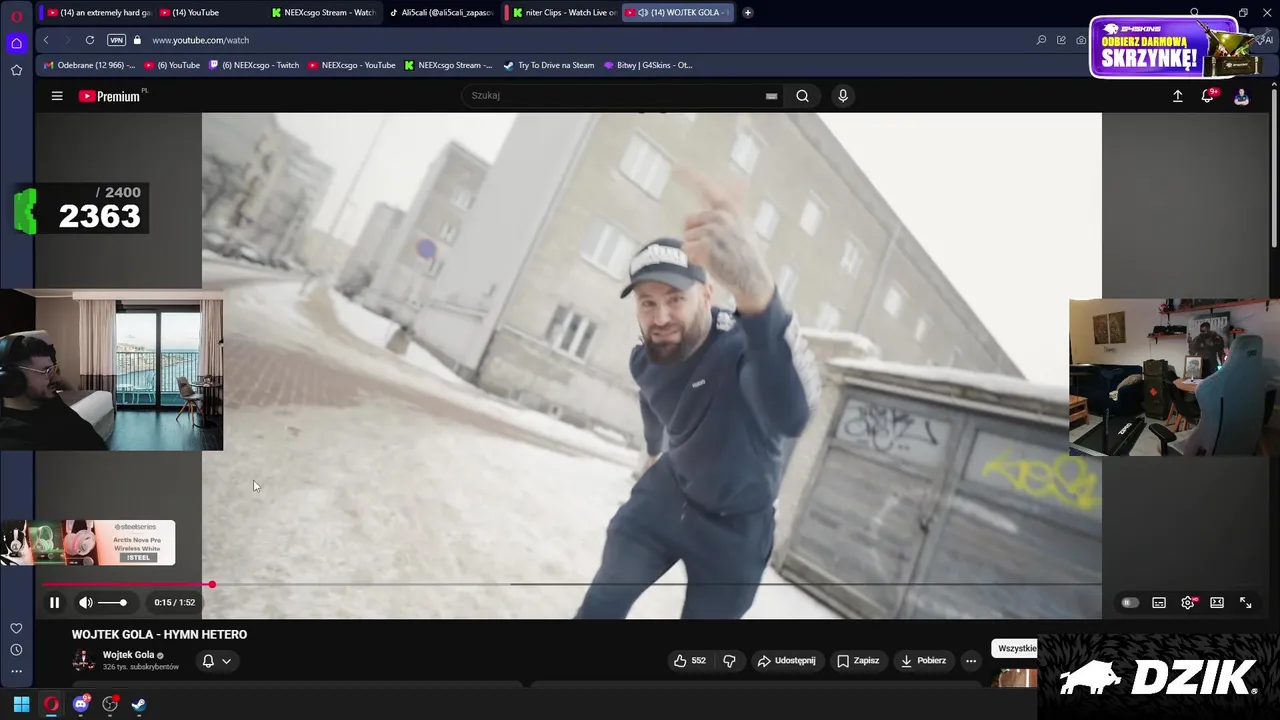Open the Wojtek Gola channel link

click(x=128, y=655)
